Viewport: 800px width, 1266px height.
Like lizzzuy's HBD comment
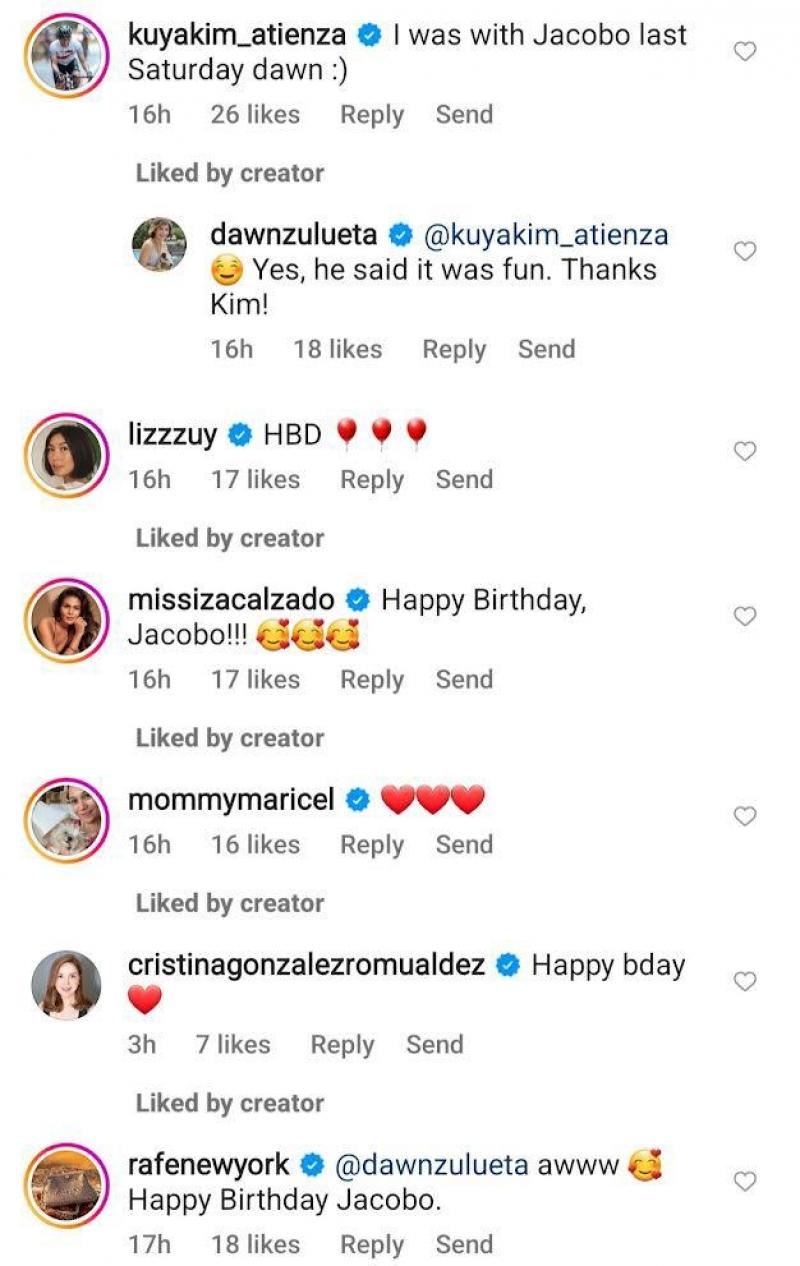[745, 451]
